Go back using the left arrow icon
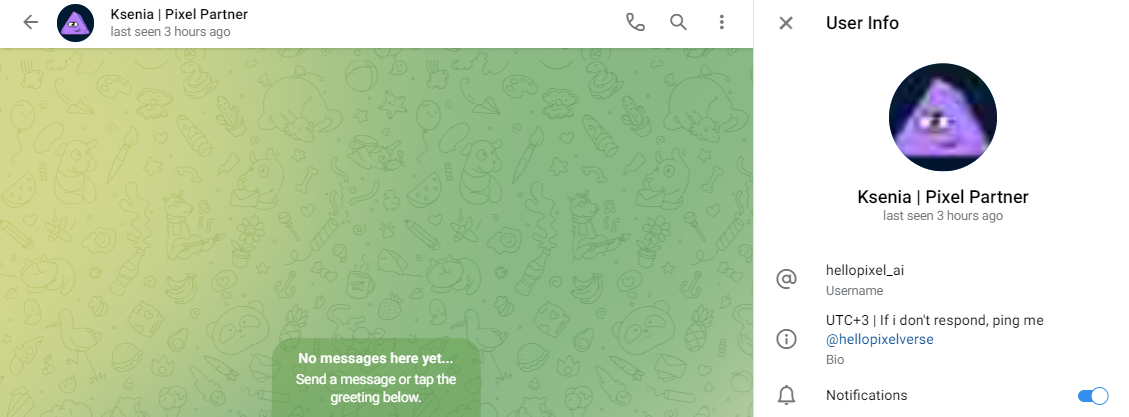The width and height of the screenshot is (1129, 417). click(30, 22)
